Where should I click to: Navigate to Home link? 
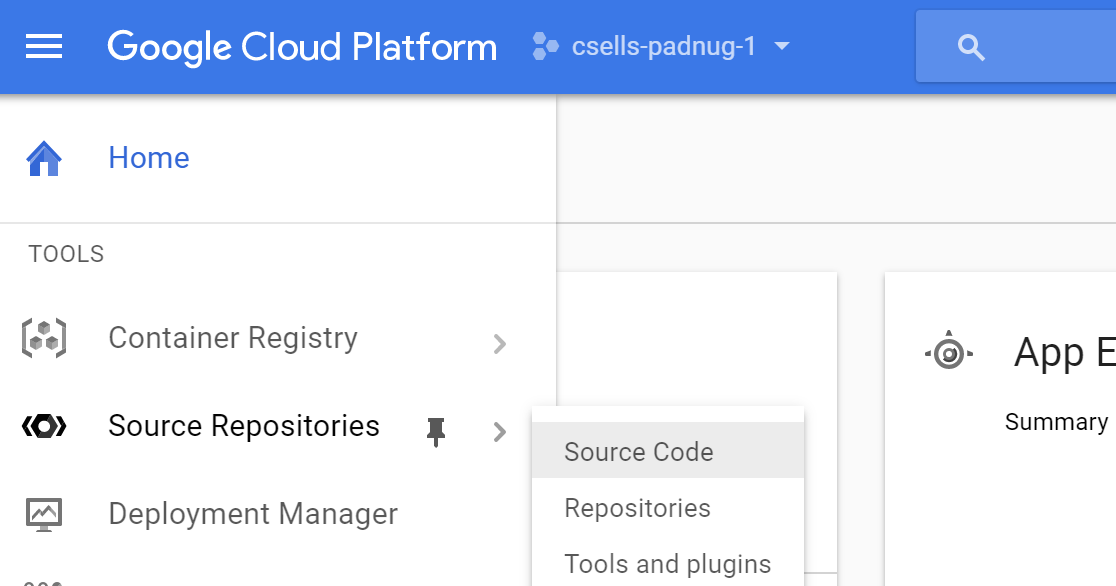coord(148,157)
